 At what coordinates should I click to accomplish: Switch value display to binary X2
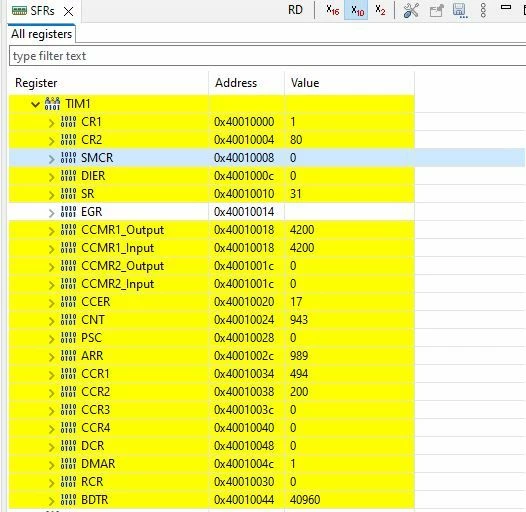pos(380,10)
